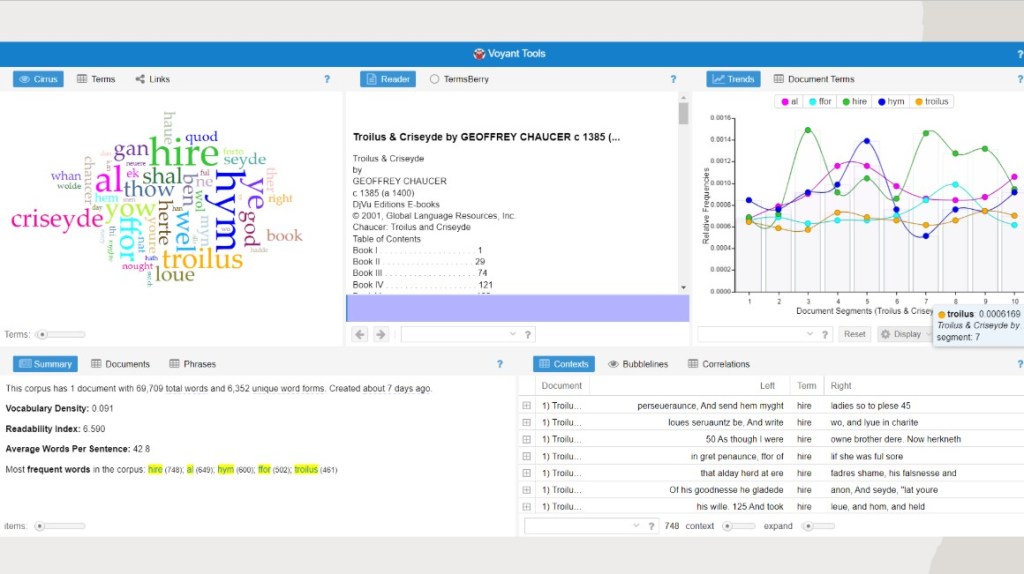Image resolution: width=1024 pixels, height=574 pixels.
Task: Adjust the Cirrus Terms slider
Action: pos(43,334)
